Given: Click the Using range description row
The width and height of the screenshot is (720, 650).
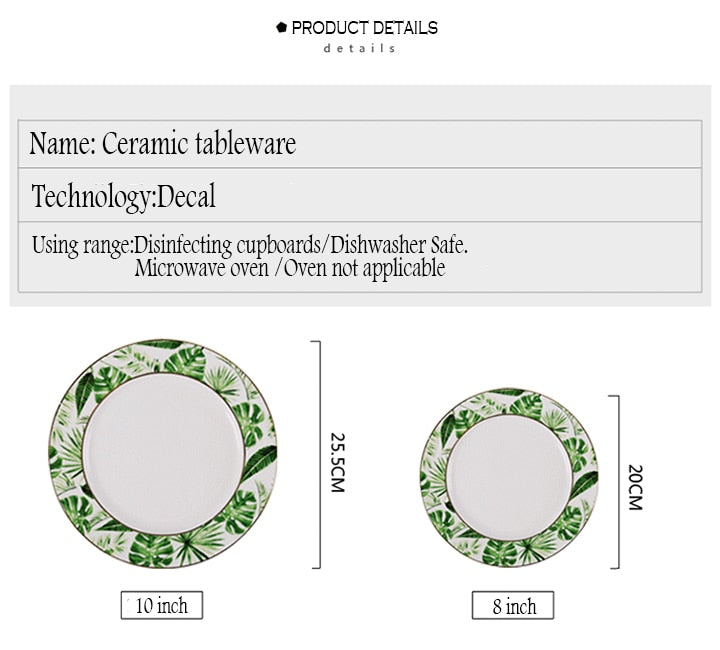Looking at the screenshot, I should pyautogui.click(x=360, y=257).
